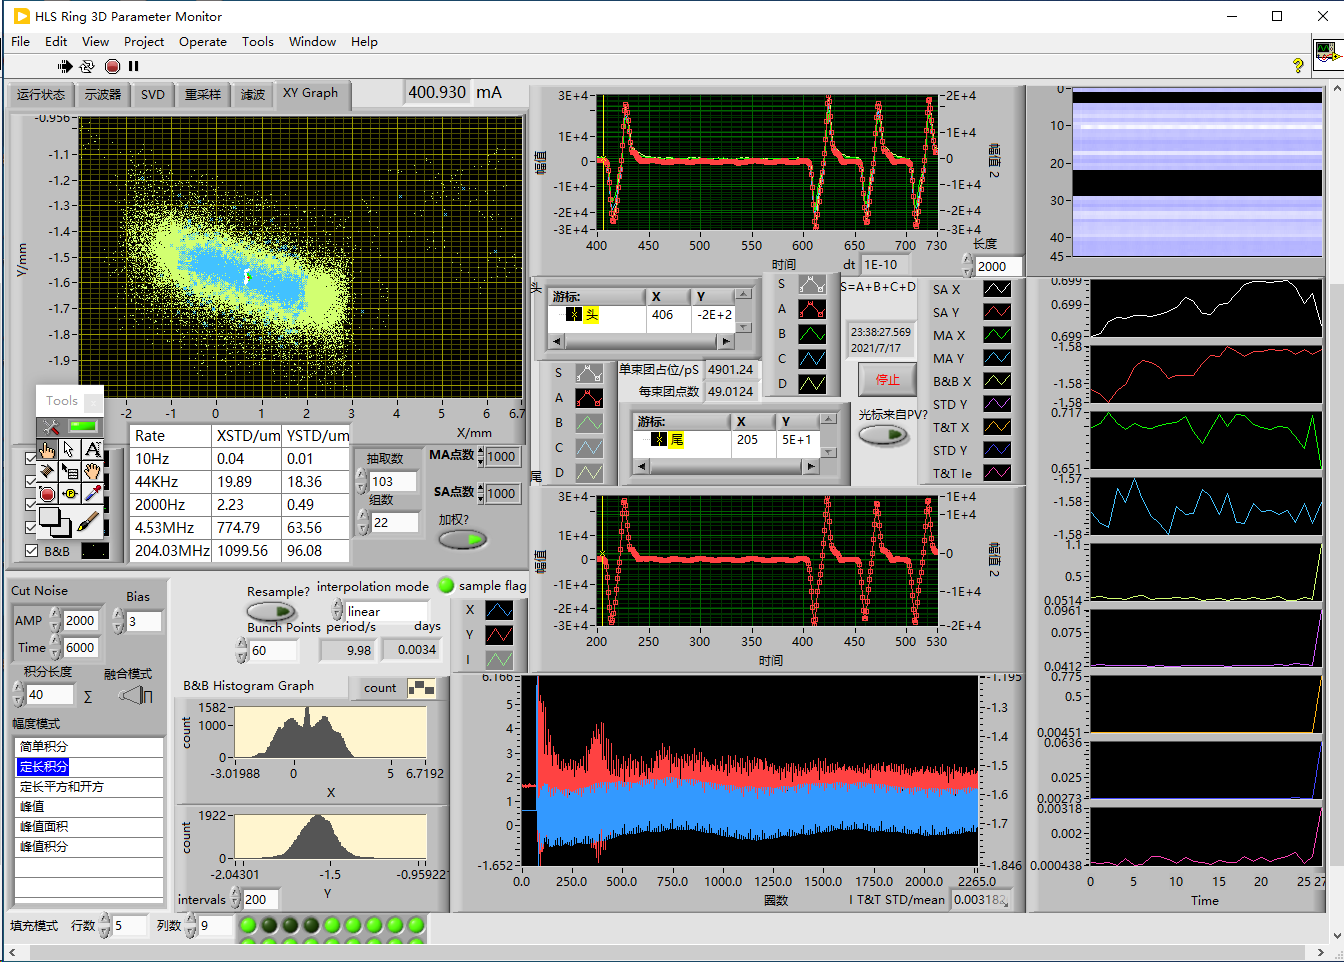Toggle the Resample? switch
Image resolution: width=1344 pixels, height=962 pixels.
coord(271,611)
